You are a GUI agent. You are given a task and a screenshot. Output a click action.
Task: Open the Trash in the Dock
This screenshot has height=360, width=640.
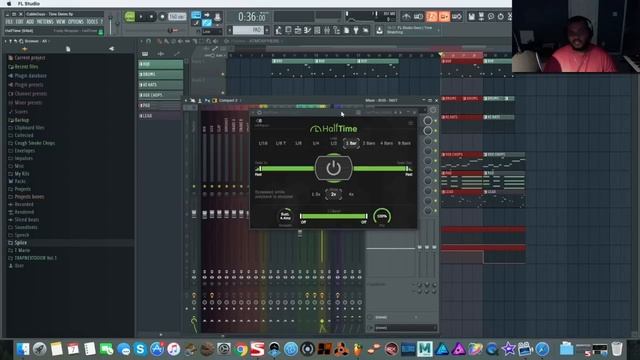[617, 349]
